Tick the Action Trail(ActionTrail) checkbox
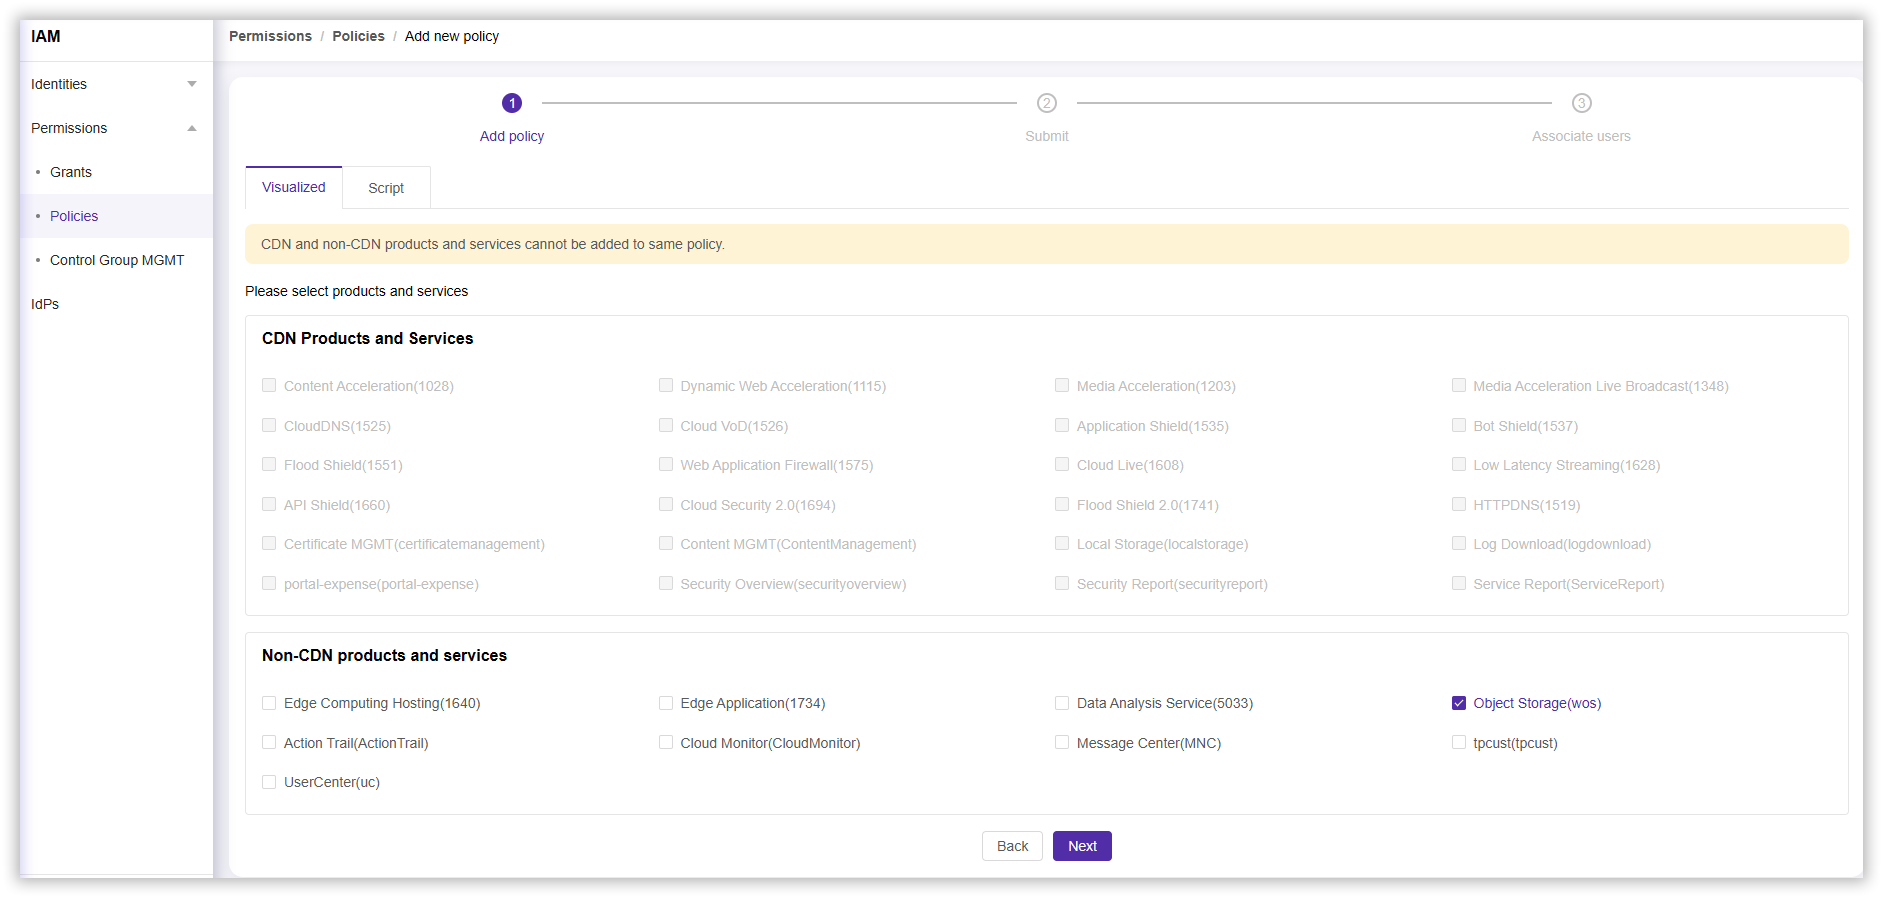 point(269,742)
